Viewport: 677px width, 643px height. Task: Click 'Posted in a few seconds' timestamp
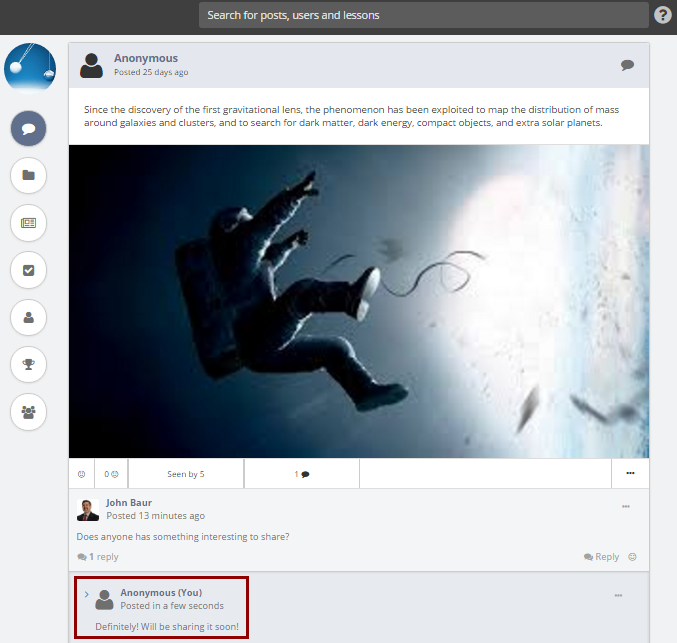pyautogui.click(x=172, y=606)
